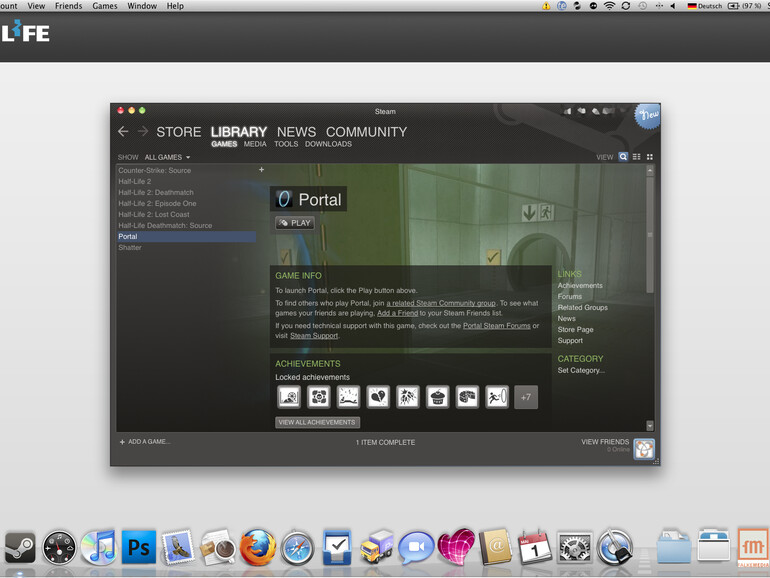Screen dimensions: 770x578
Task: Select the broken heart achievement icon
Action: (378, 397)
